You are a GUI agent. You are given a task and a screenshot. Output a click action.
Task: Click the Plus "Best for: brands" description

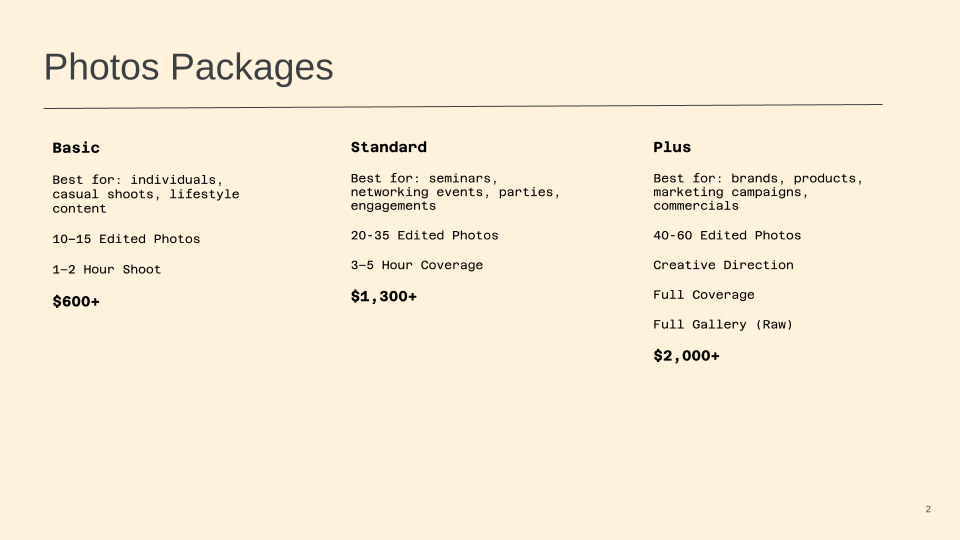click(757, 192)
